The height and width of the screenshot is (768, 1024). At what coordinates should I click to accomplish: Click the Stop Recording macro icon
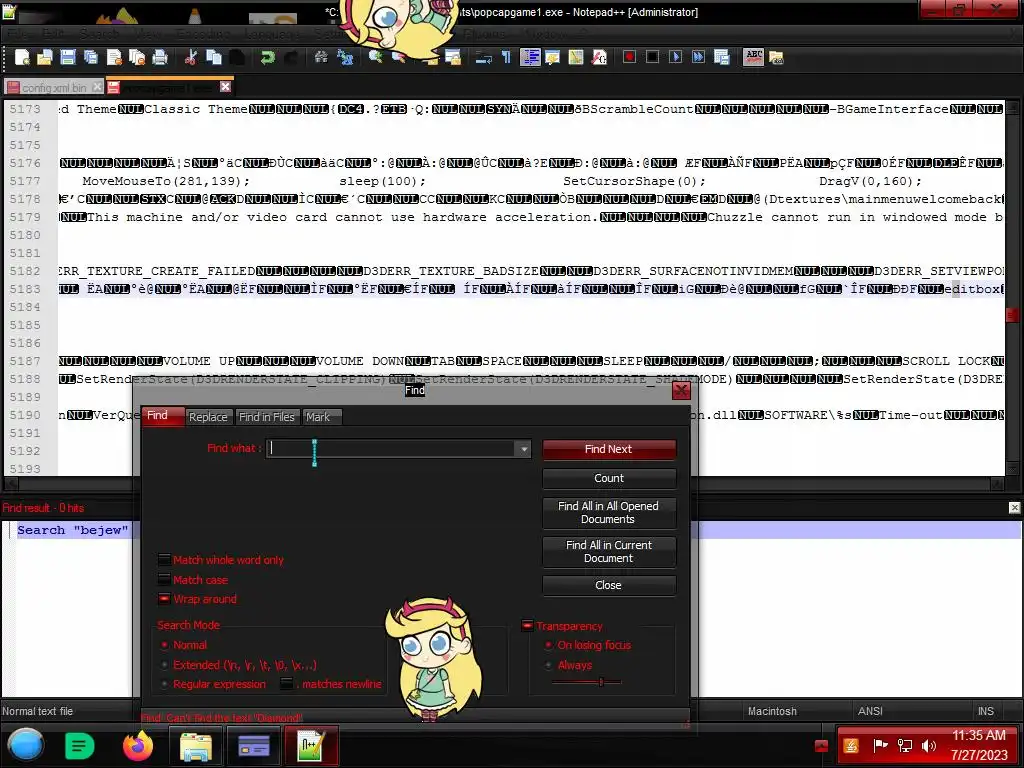tap(652, 57)
